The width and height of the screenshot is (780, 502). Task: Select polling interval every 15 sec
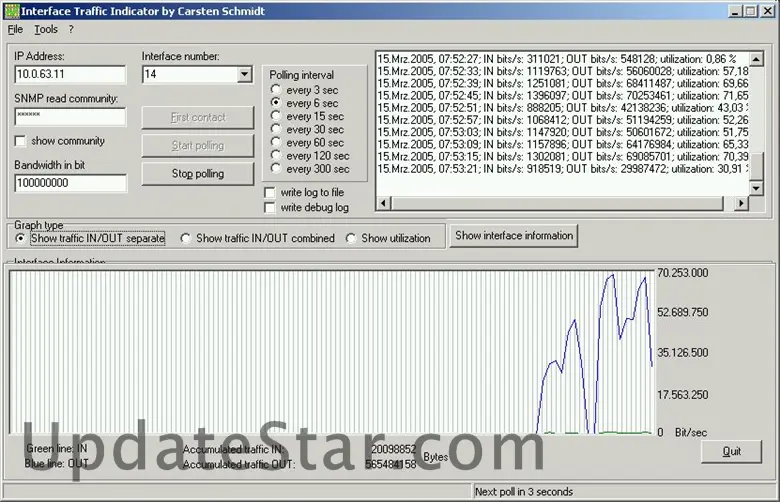tap(276, 116)
